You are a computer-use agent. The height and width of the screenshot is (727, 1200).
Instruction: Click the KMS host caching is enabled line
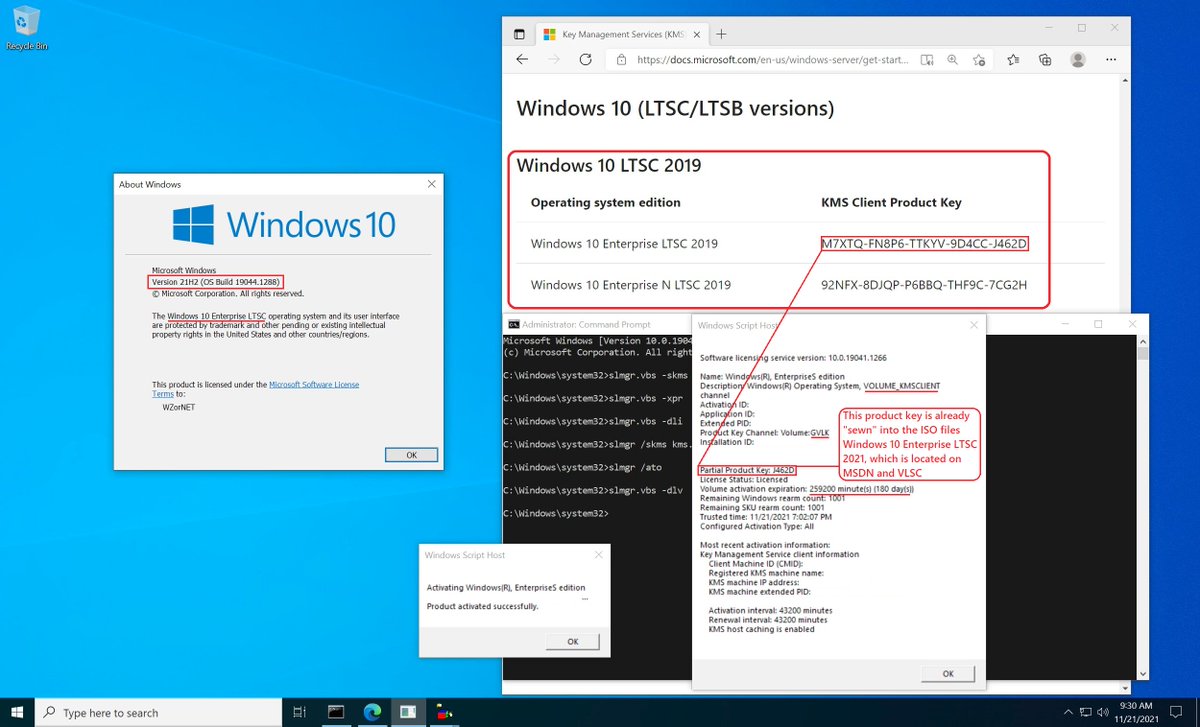click(x=761, y=629)
